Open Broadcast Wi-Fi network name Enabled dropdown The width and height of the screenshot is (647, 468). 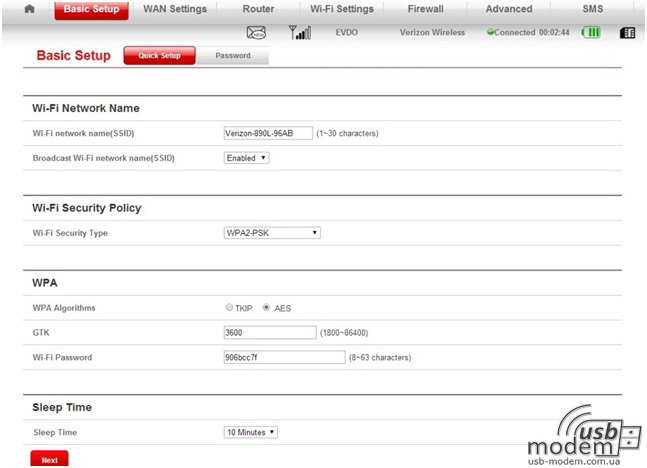246,158
